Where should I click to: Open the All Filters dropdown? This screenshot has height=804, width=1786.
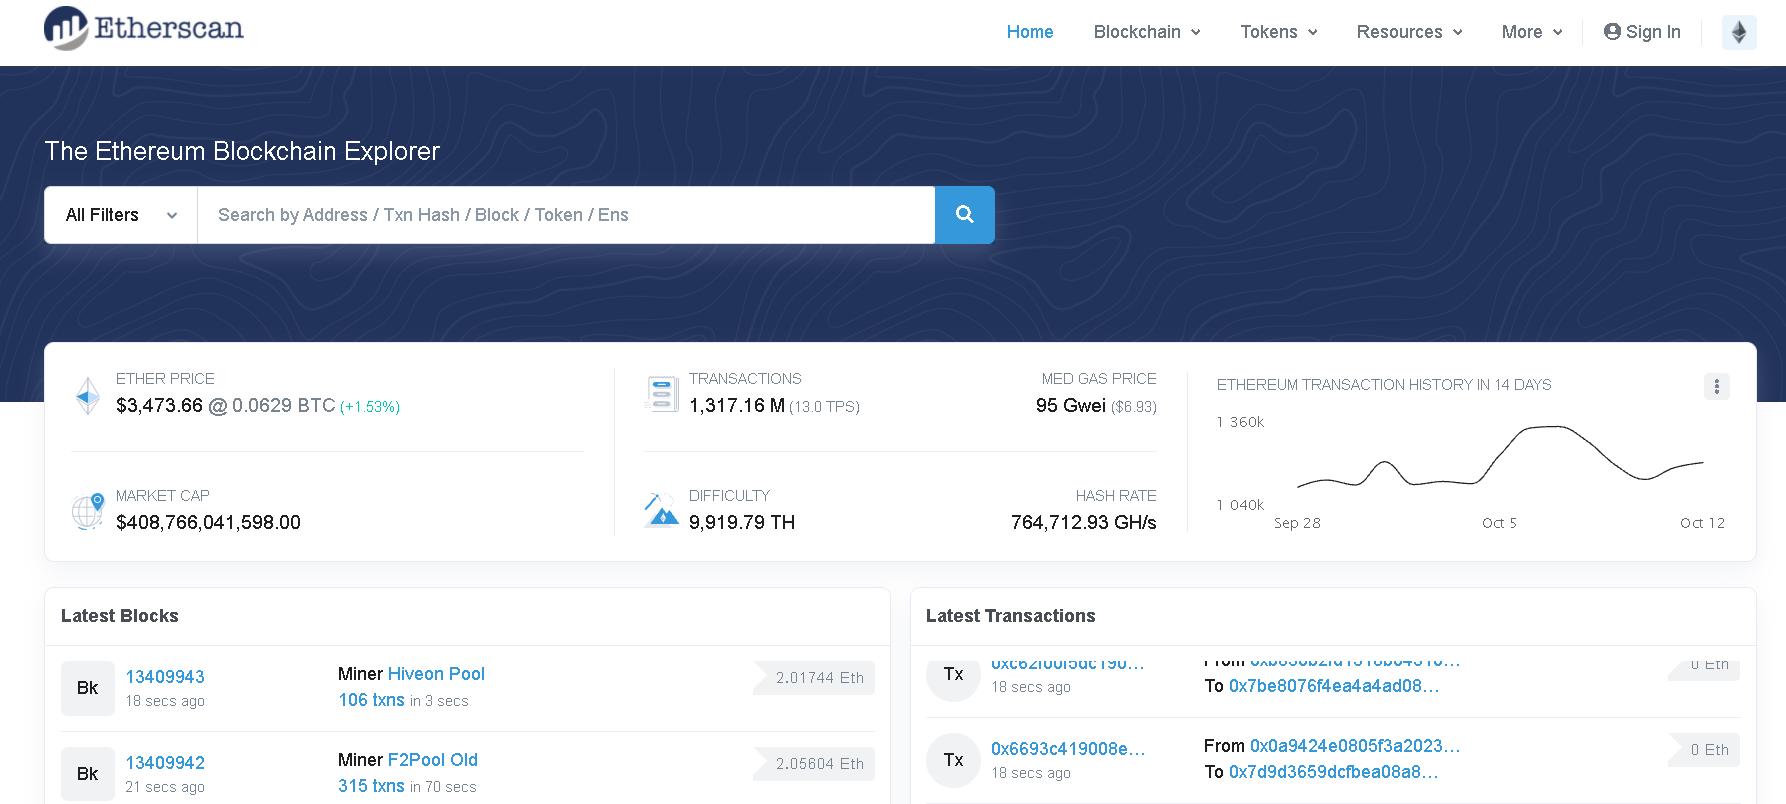tap(121, 215)
